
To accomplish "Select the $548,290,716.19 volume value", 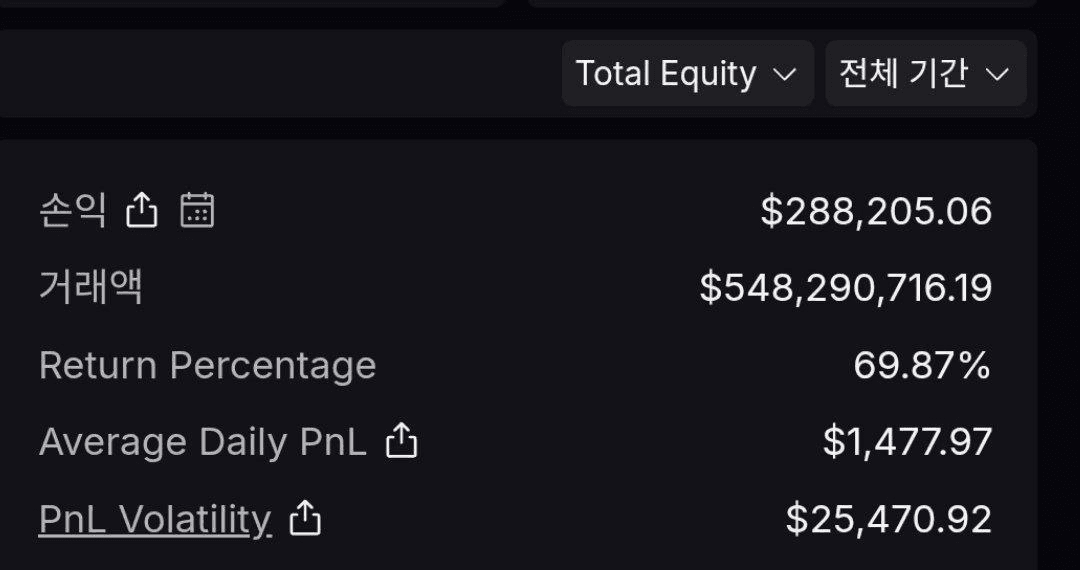I will click(846, 288).
